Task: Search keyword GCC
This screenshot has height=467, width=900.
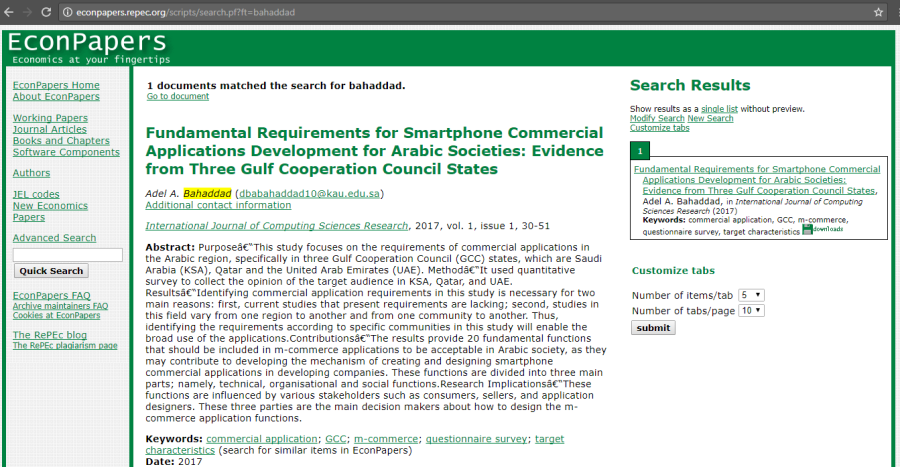Action: point(336,439)
